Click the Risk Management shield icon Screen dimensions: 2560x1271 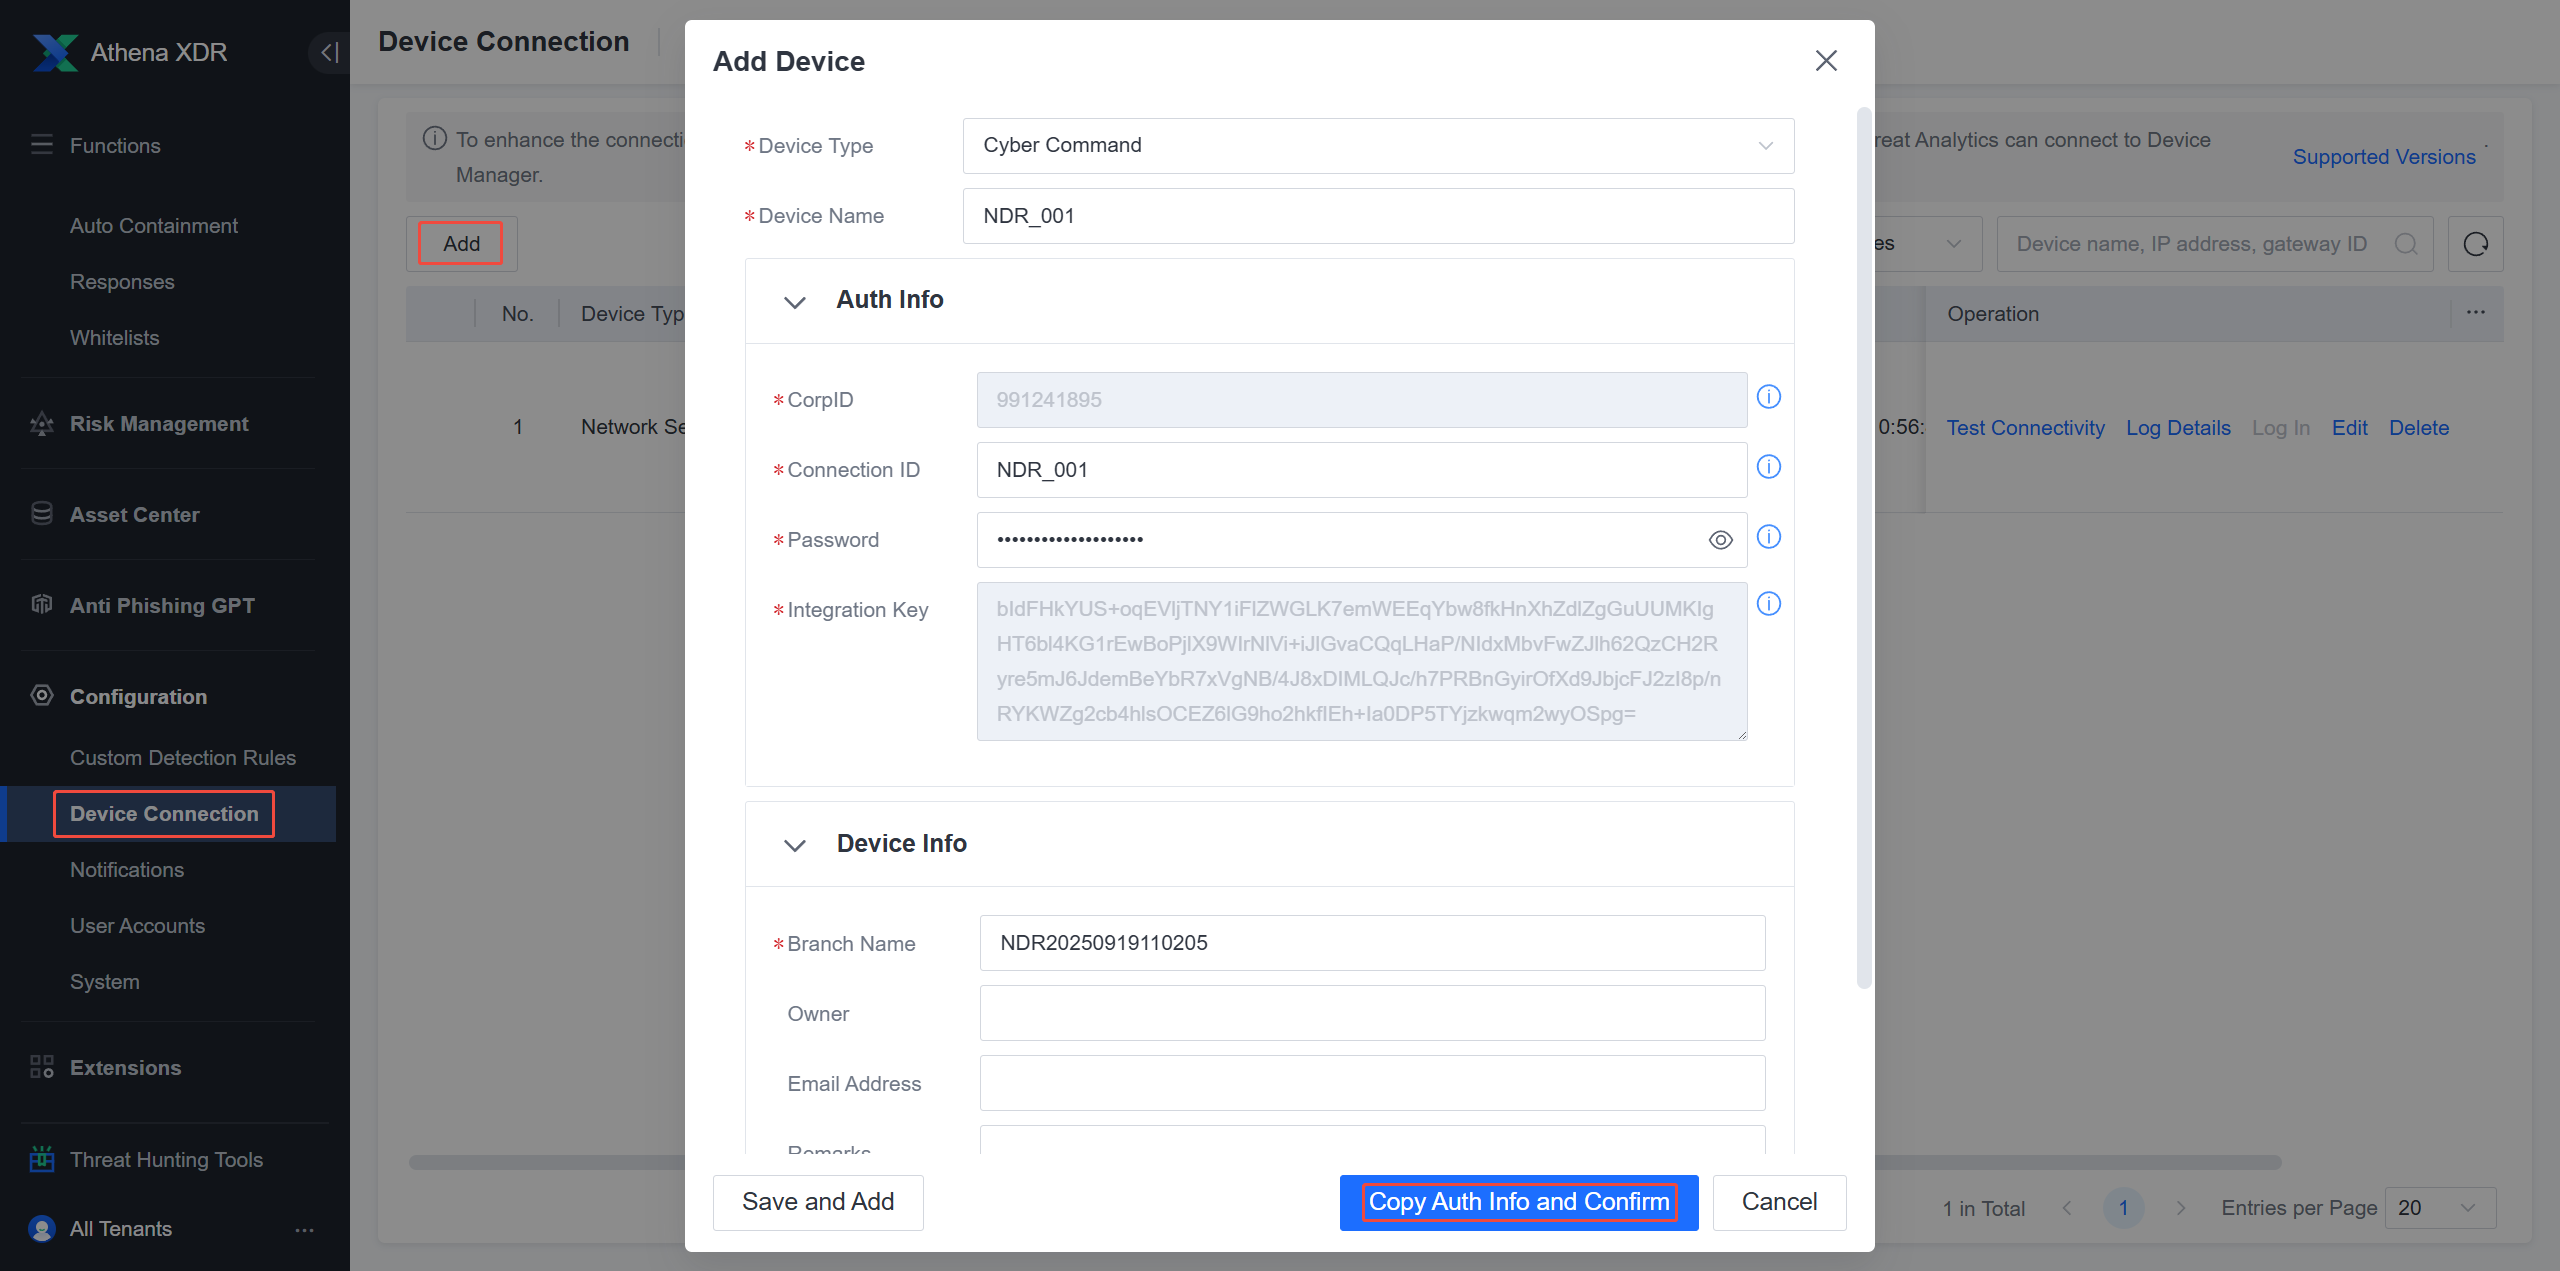41,423
